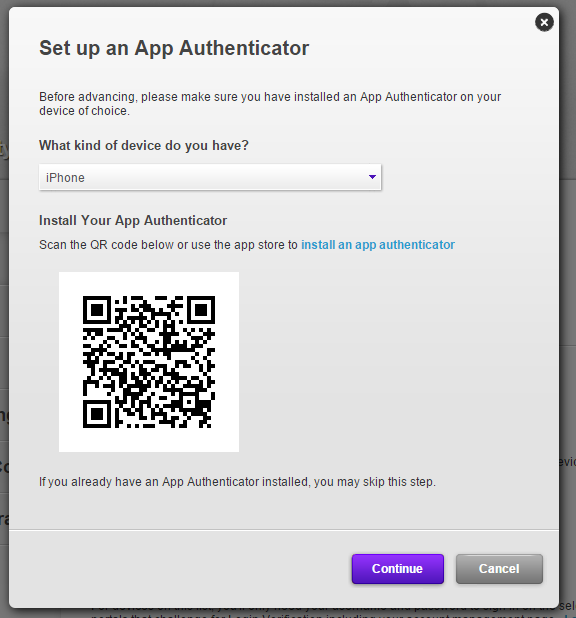Click the purple dropdown arrow next to iPhone

tap(372, 177)
